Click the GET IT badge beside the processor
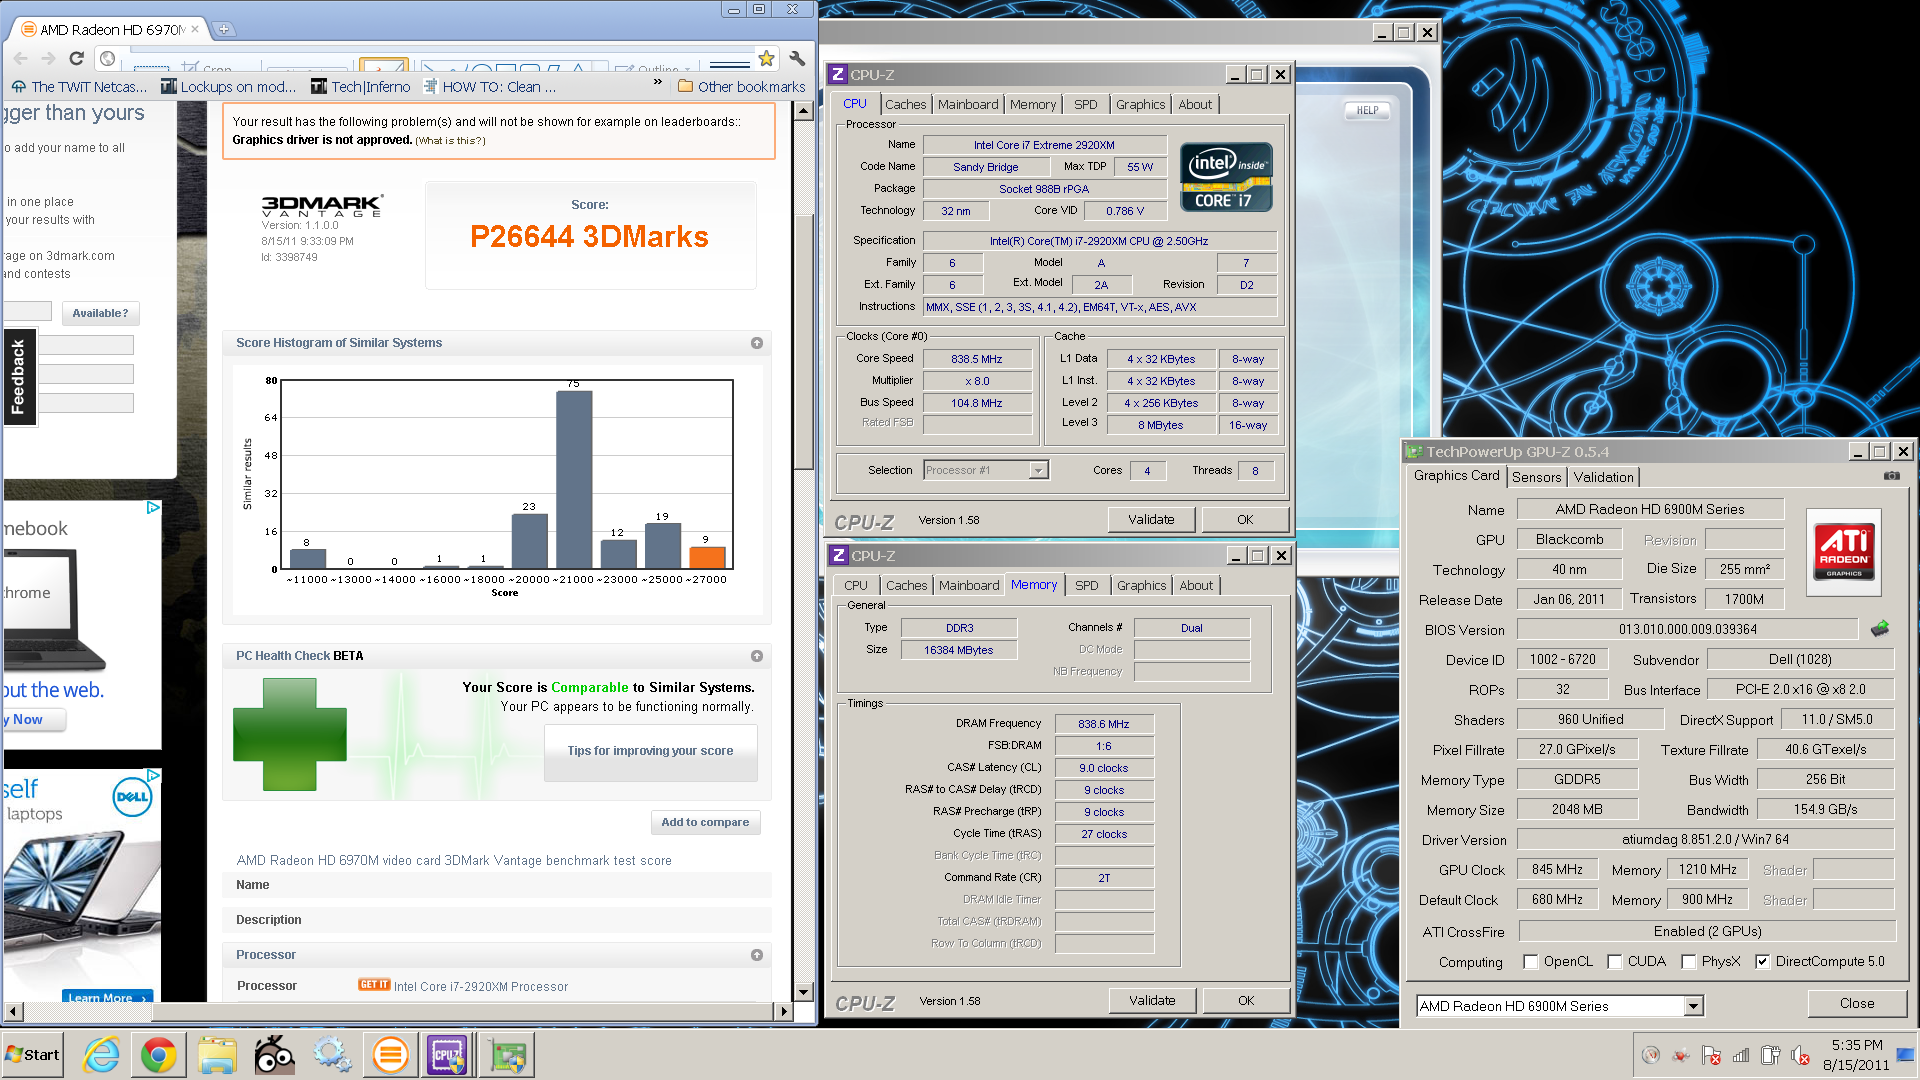Image resolution: width=1920 pixels, height=1080 pixels. click(373, 985)
